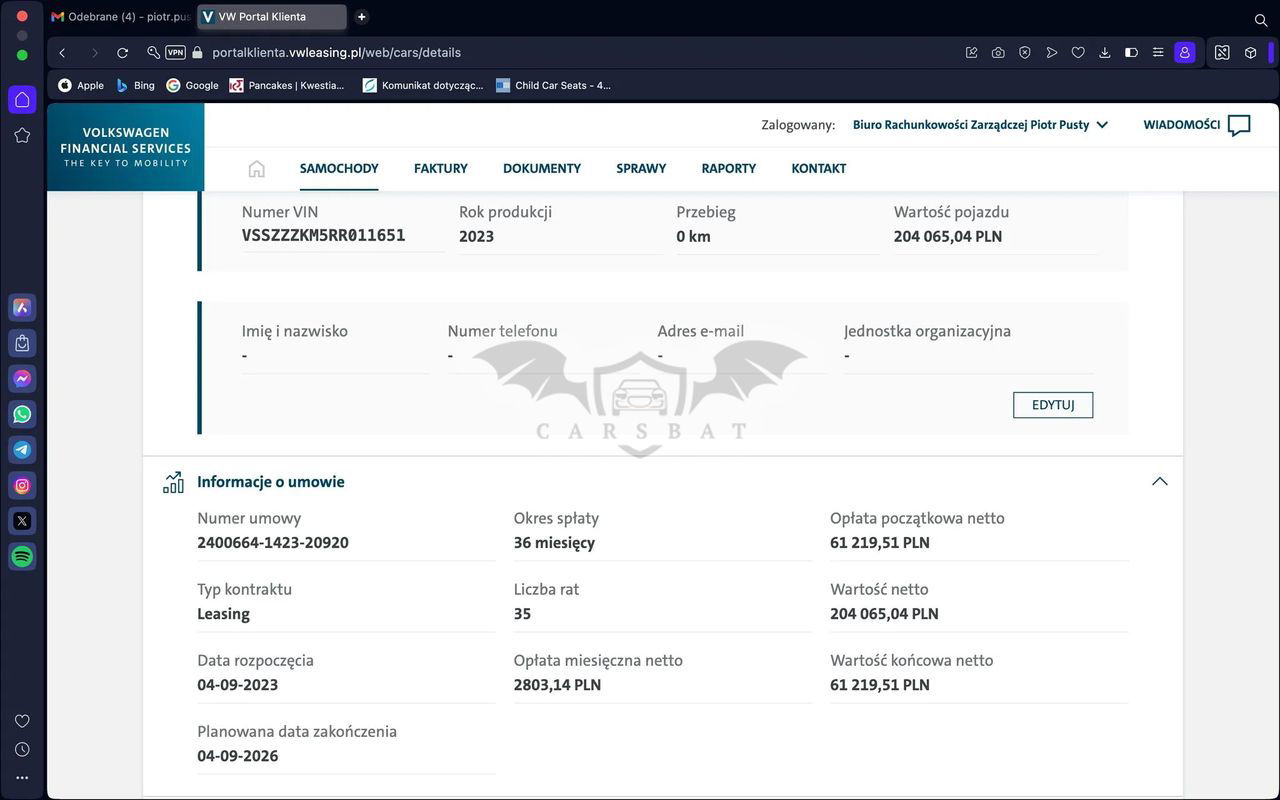
Task: Open Messenger in the sidebar
Action: [x=22, y=379]
